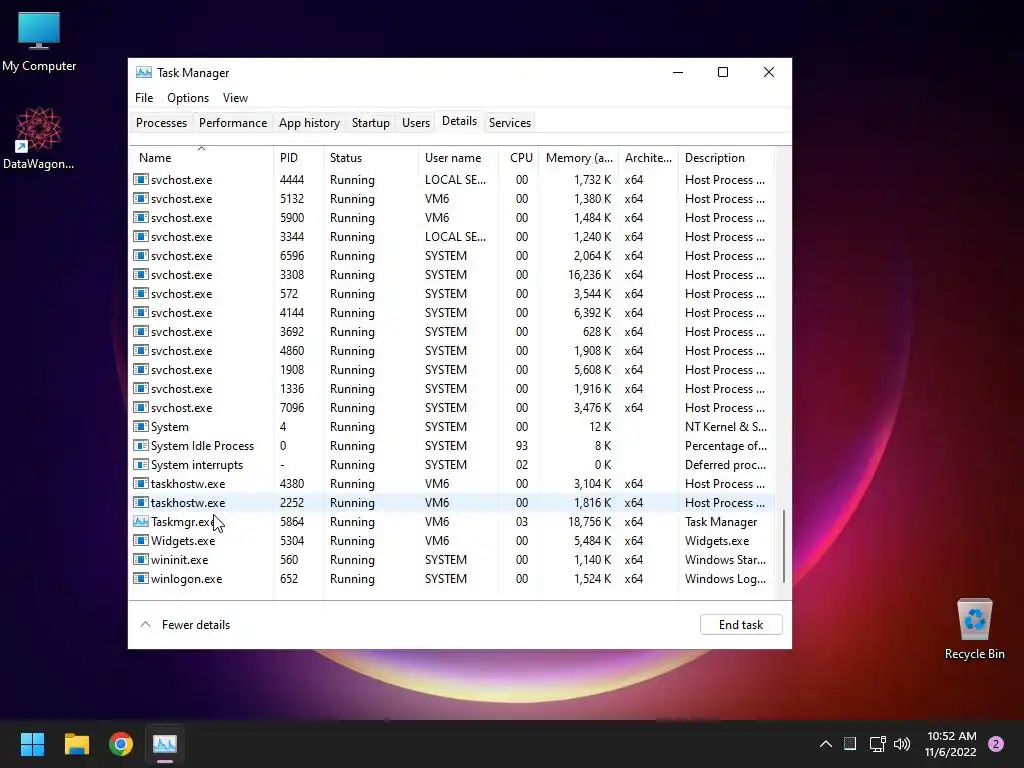Collapse view with Fewer details

click(x=185, y=625)
